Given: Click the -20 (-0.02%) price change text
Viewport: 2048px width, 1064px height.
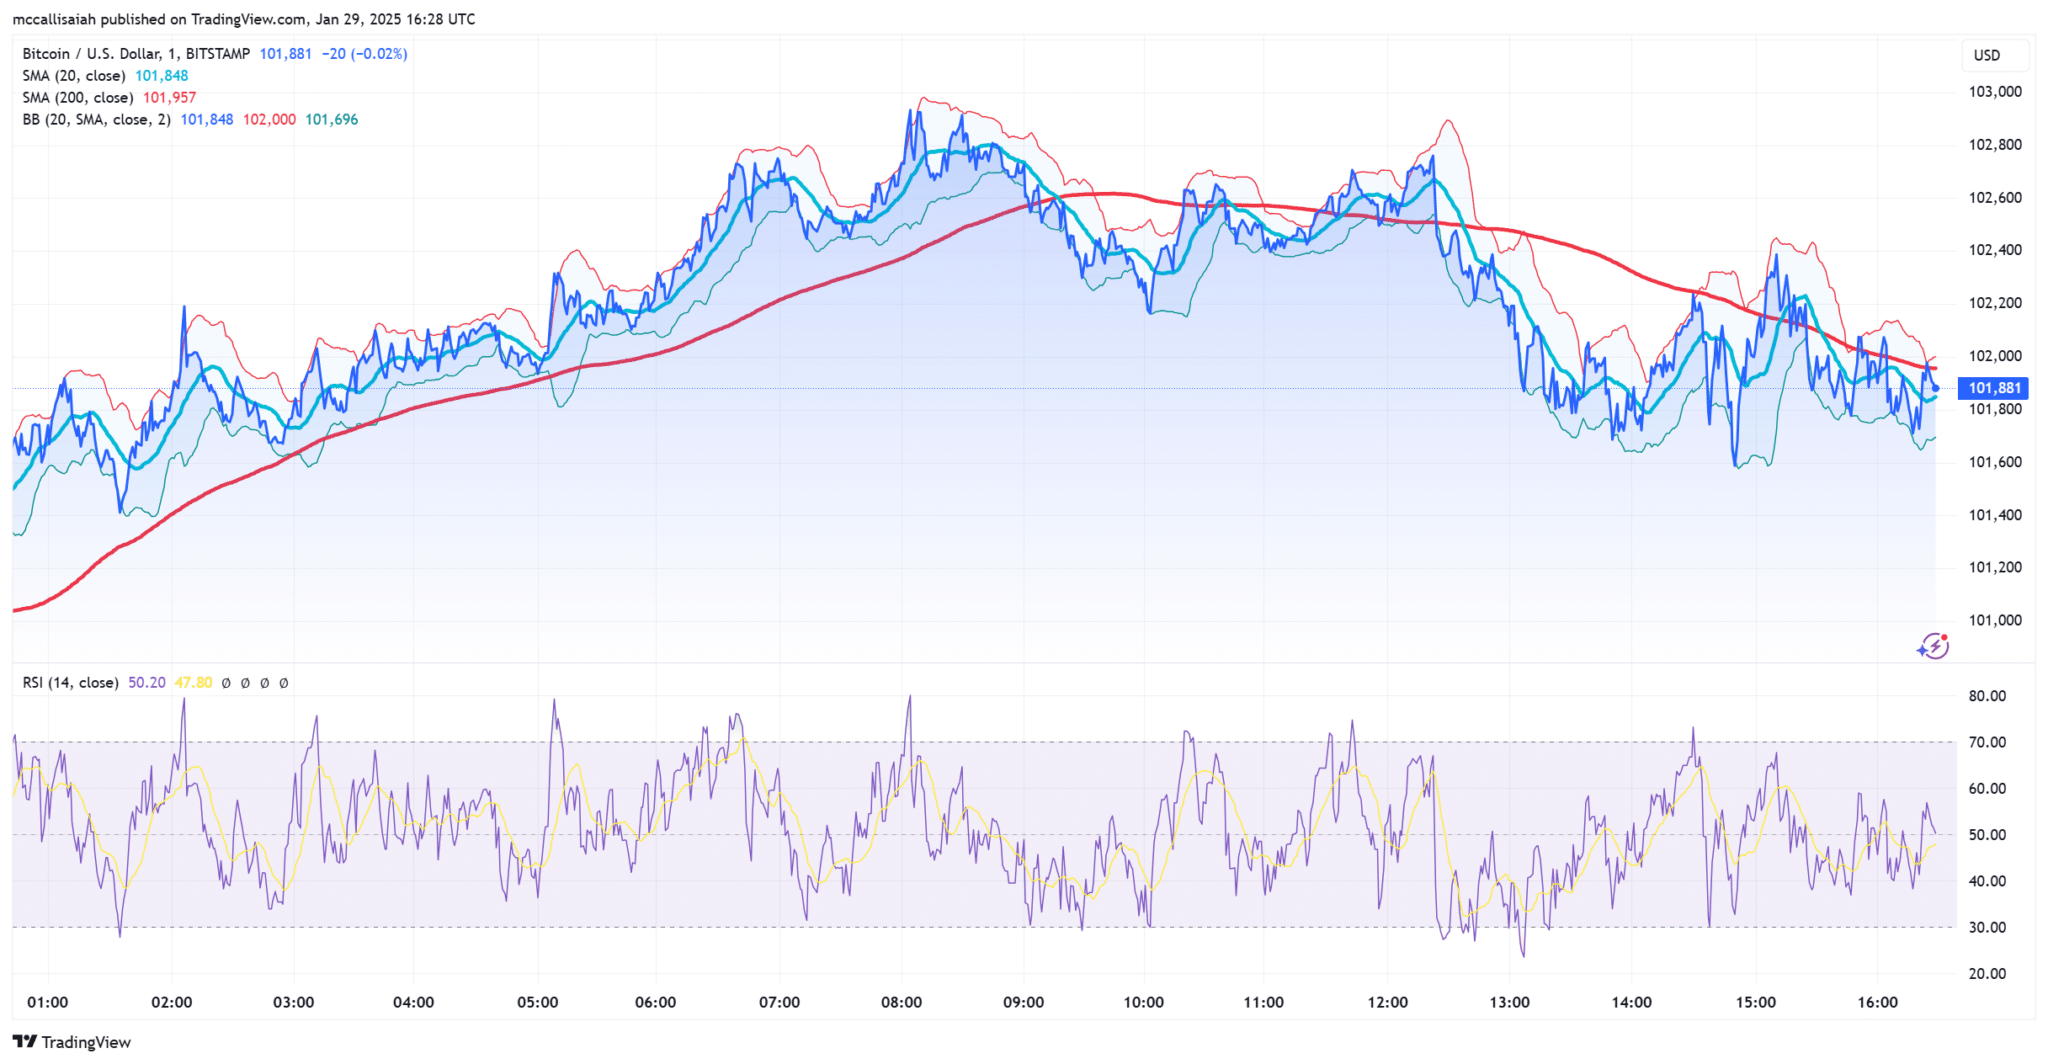Looking at the screenshot, I should [x=364, y=54].
